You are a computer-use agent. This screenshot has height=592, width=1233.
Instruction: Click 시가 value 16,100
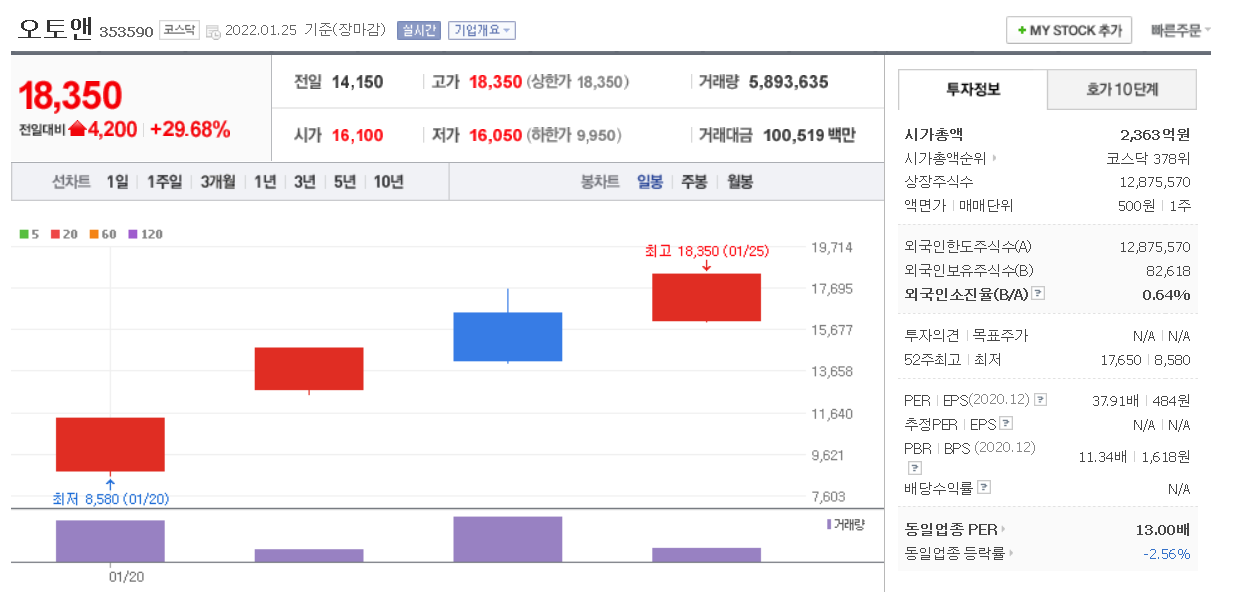pos(357,135)
